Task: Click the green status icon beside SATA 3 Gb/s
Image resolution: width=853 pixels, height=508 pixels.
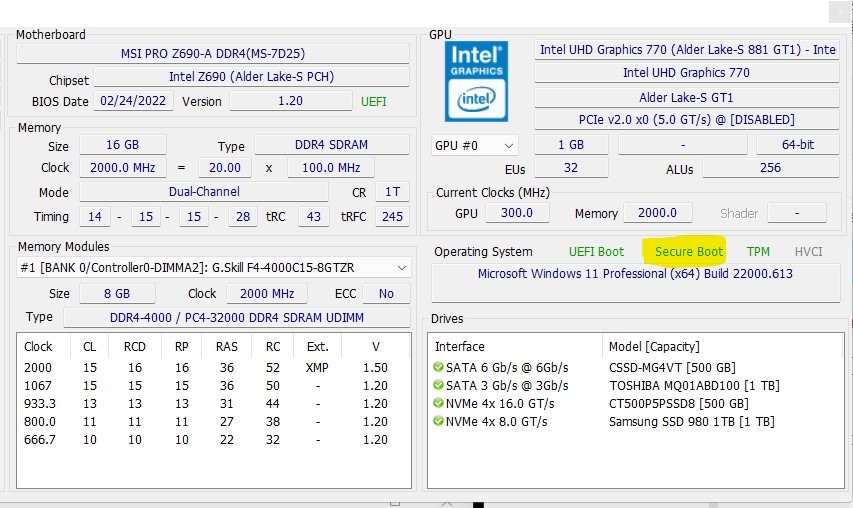Action: [x=438, y=385]
